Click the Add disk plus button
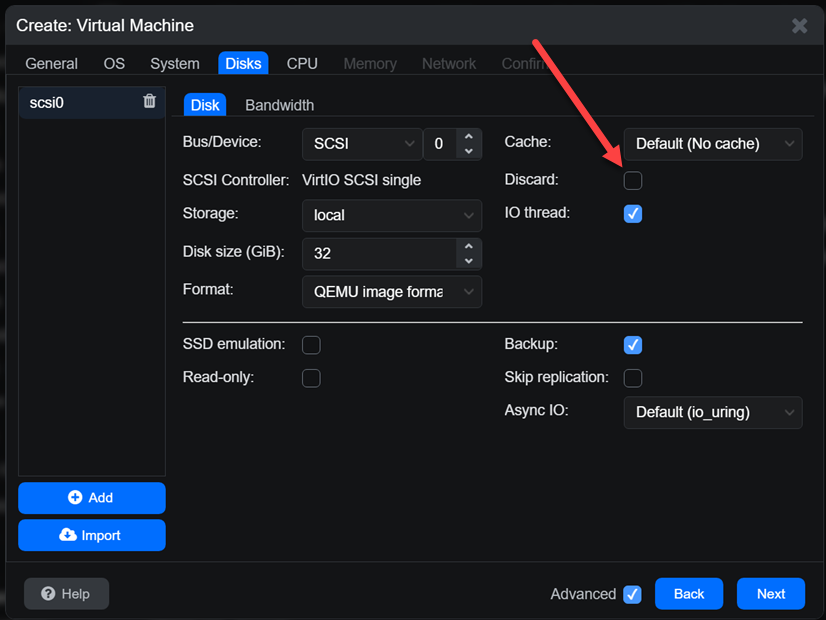Viewport: 826px width, 620px height. [x=92, y=498]
